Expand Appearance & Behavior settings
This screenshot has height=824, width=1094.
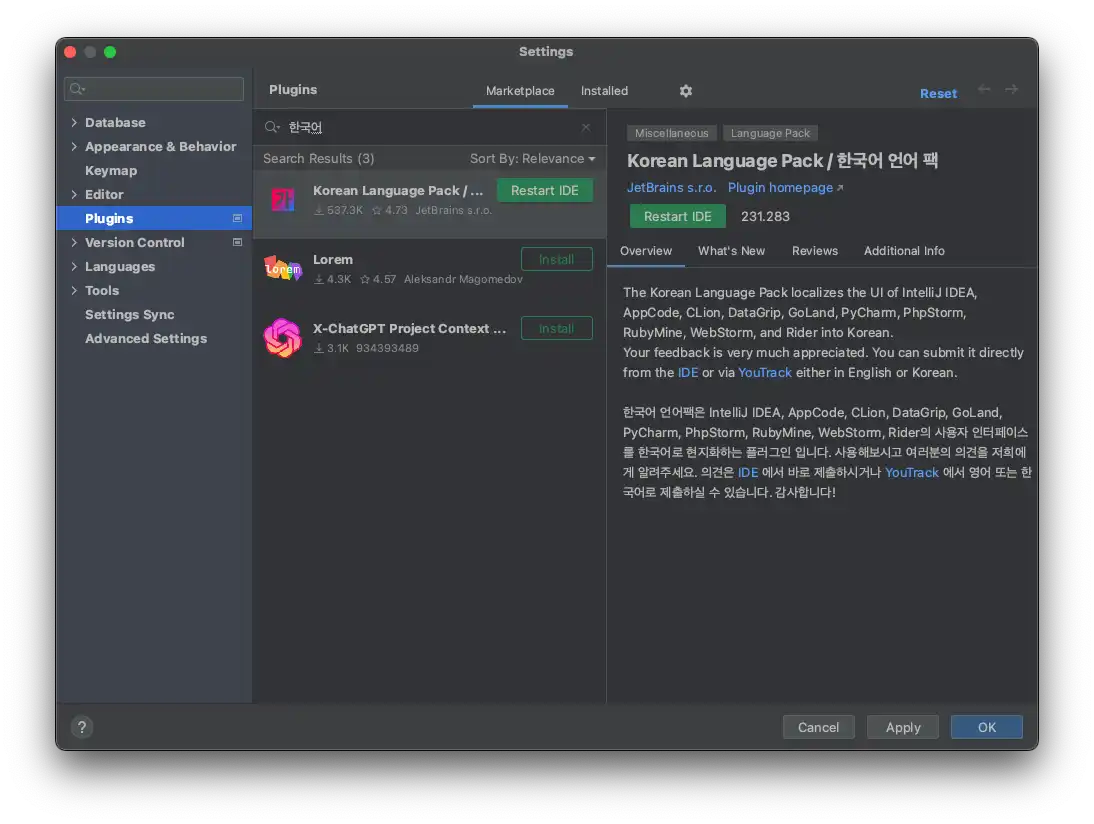[x=74, y=147]
